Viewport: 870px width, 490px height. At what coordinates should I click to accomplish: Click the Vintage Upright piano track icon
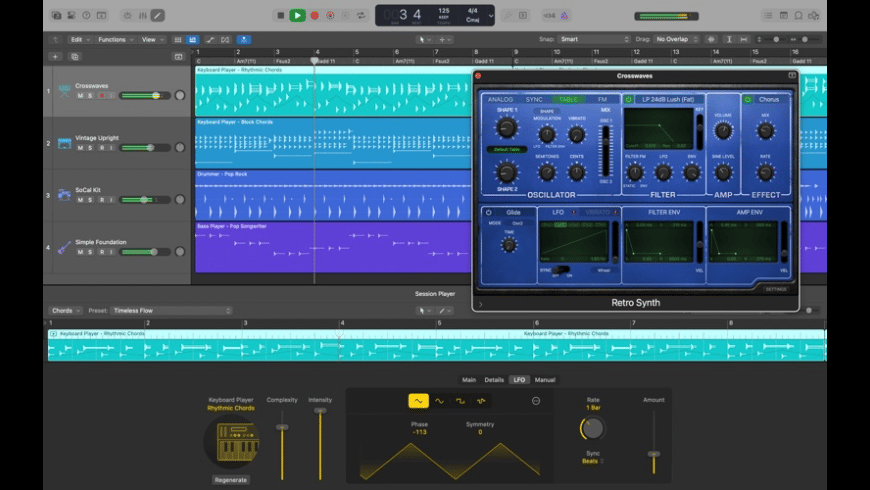click(x=64, y=143)
